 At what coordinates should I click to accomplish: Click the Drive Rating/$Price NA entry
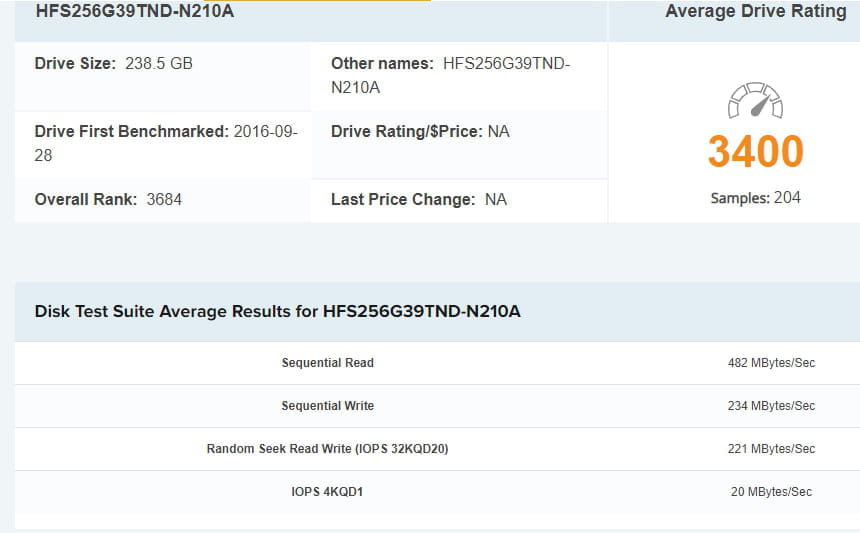tap(420, 132)
